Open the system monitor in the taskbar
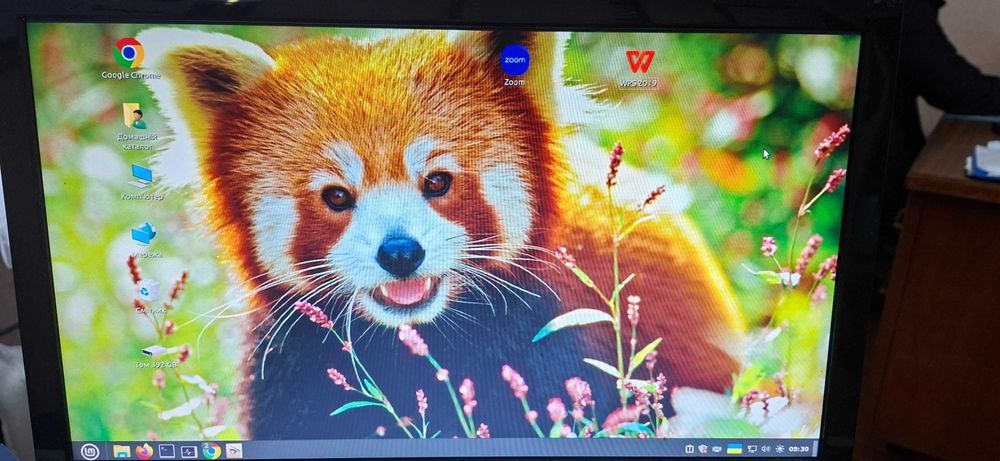Image resolution: width=1000 pixels, height=461 pixels. (x=189, y=451)
